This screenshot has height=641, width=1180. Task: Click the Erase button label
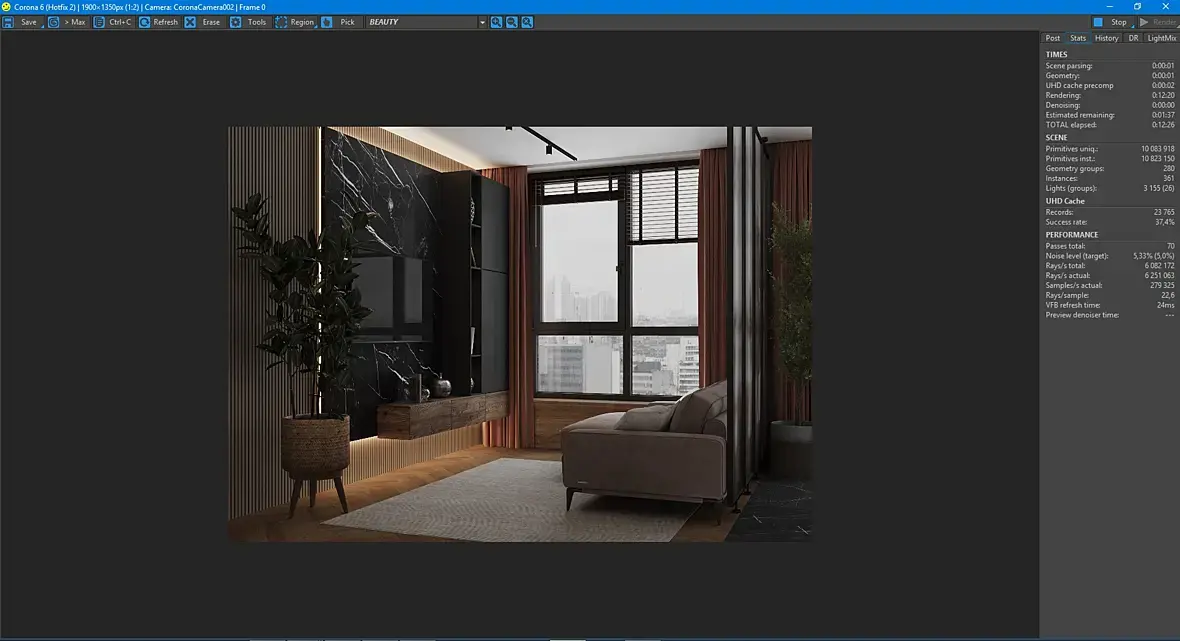(x=211, y=23)
